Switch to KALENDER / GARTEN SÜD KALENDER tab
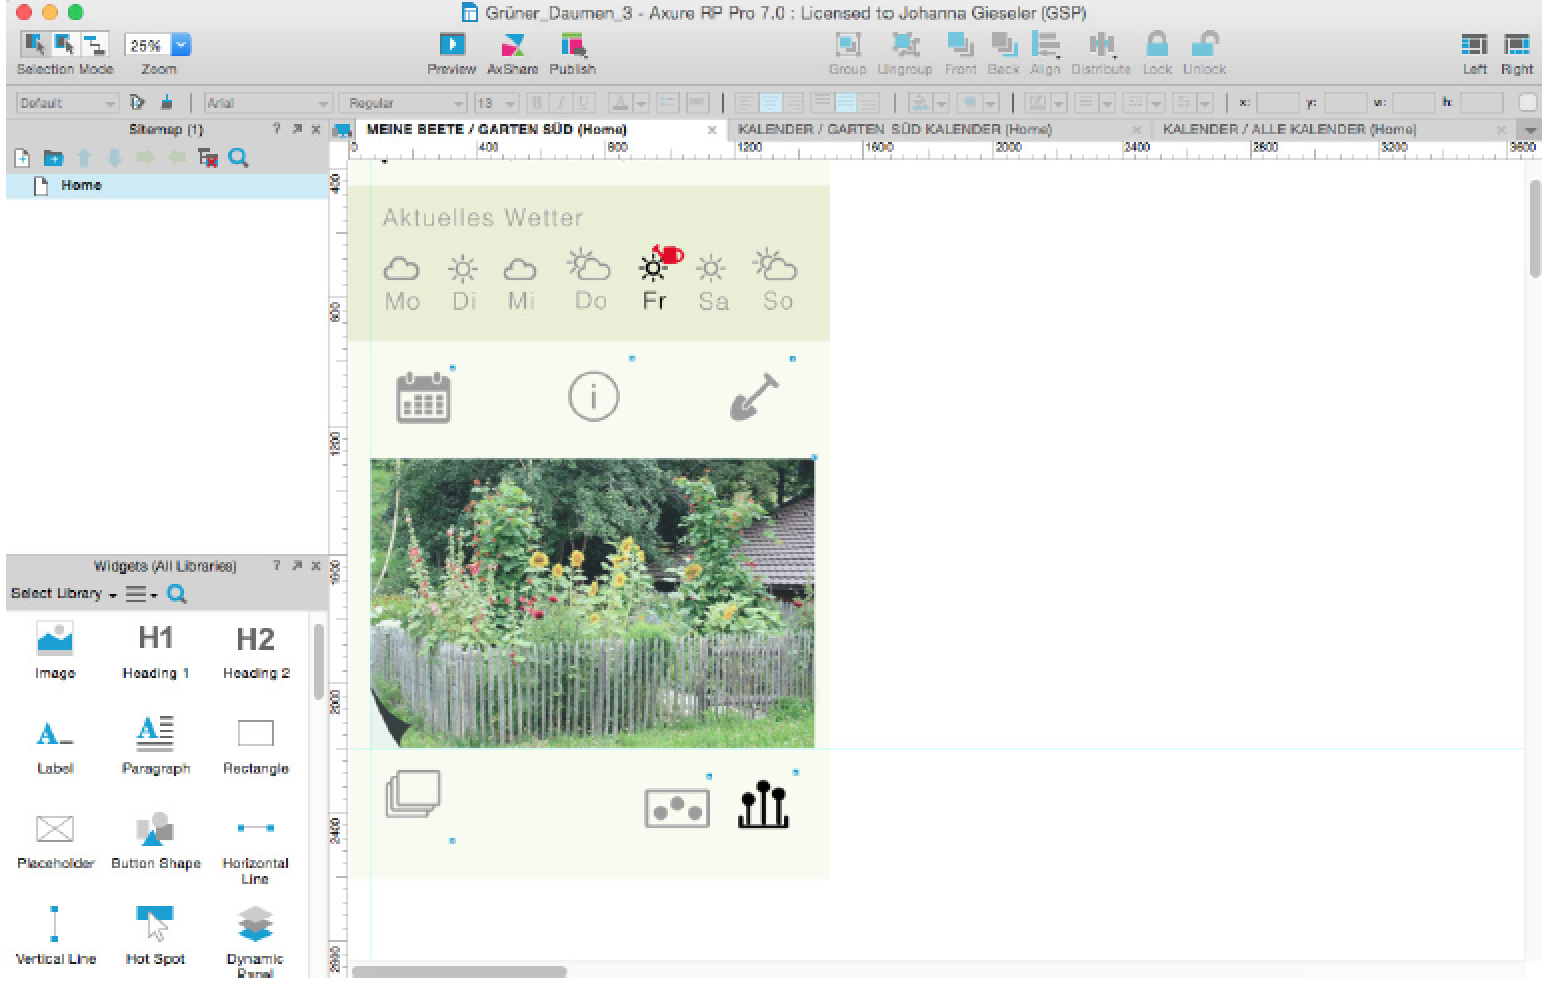This screenshot has width=1542, height=986. 894,130
